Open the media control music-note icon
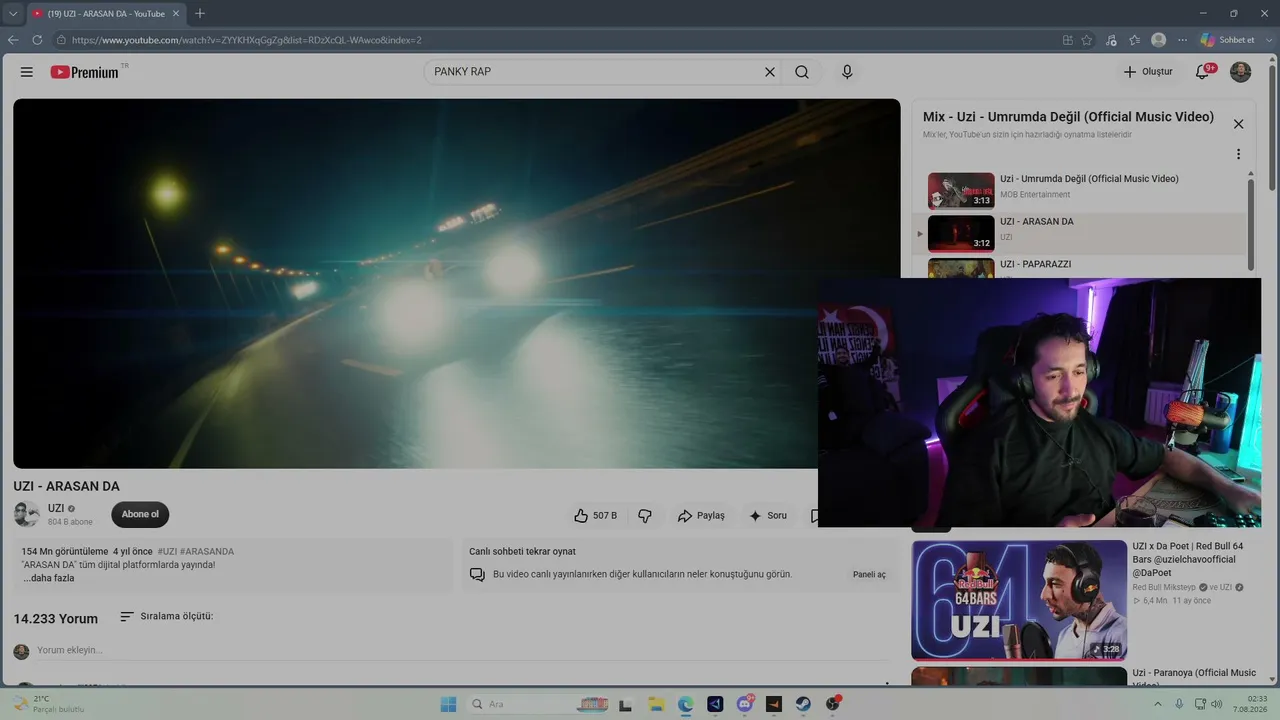Viewport: 1280px width, 720px height. click(x=1111, y=40)
